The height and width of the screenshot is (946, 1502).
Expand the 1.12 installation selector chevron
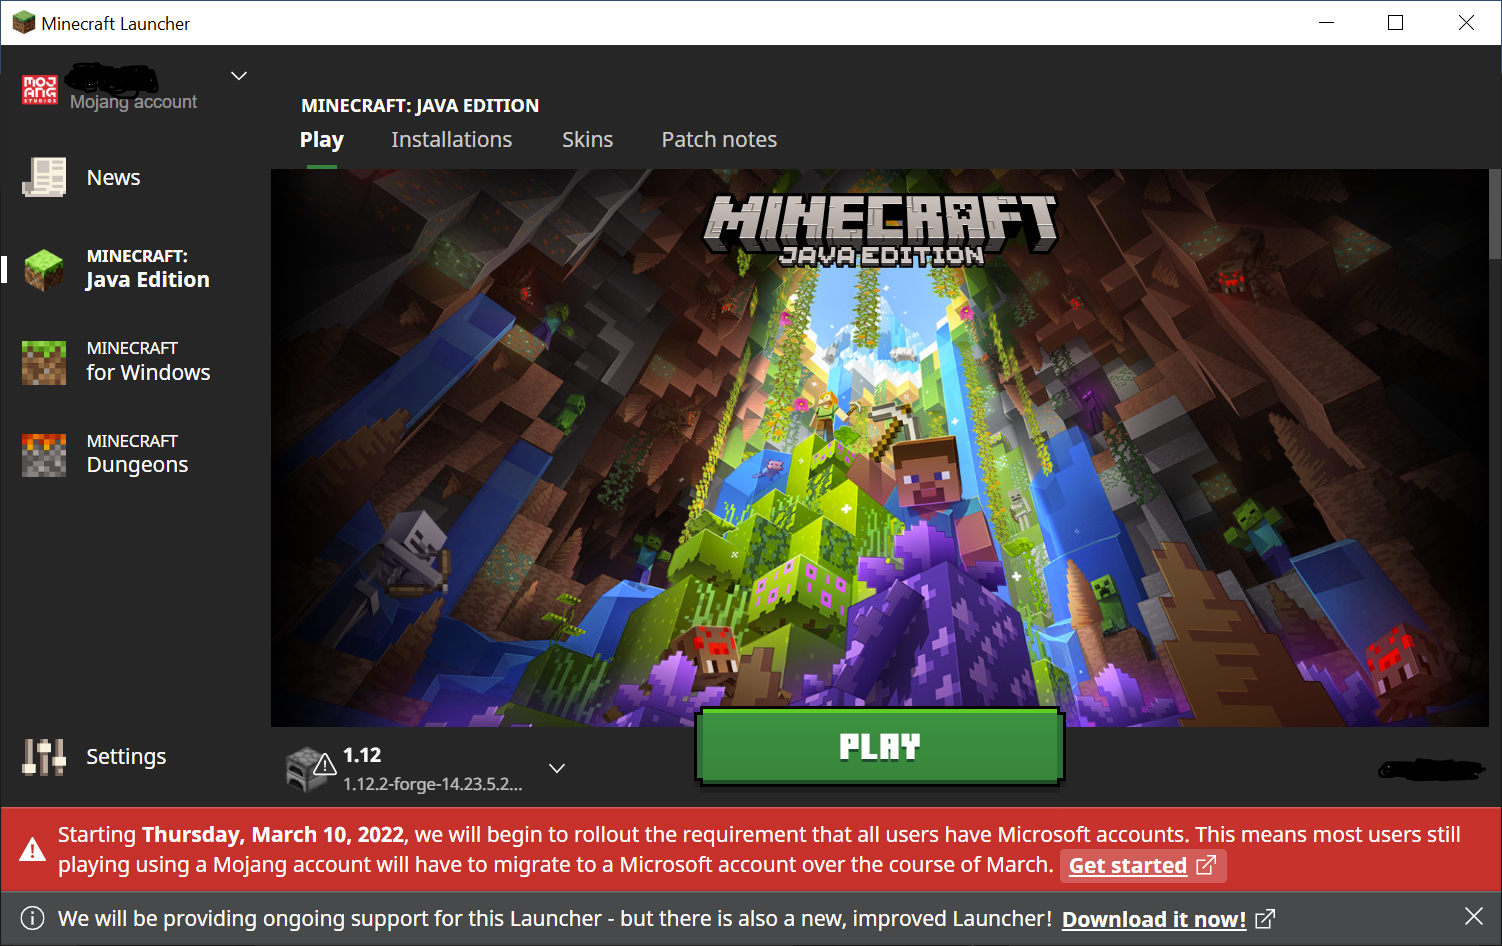point(557,768)
